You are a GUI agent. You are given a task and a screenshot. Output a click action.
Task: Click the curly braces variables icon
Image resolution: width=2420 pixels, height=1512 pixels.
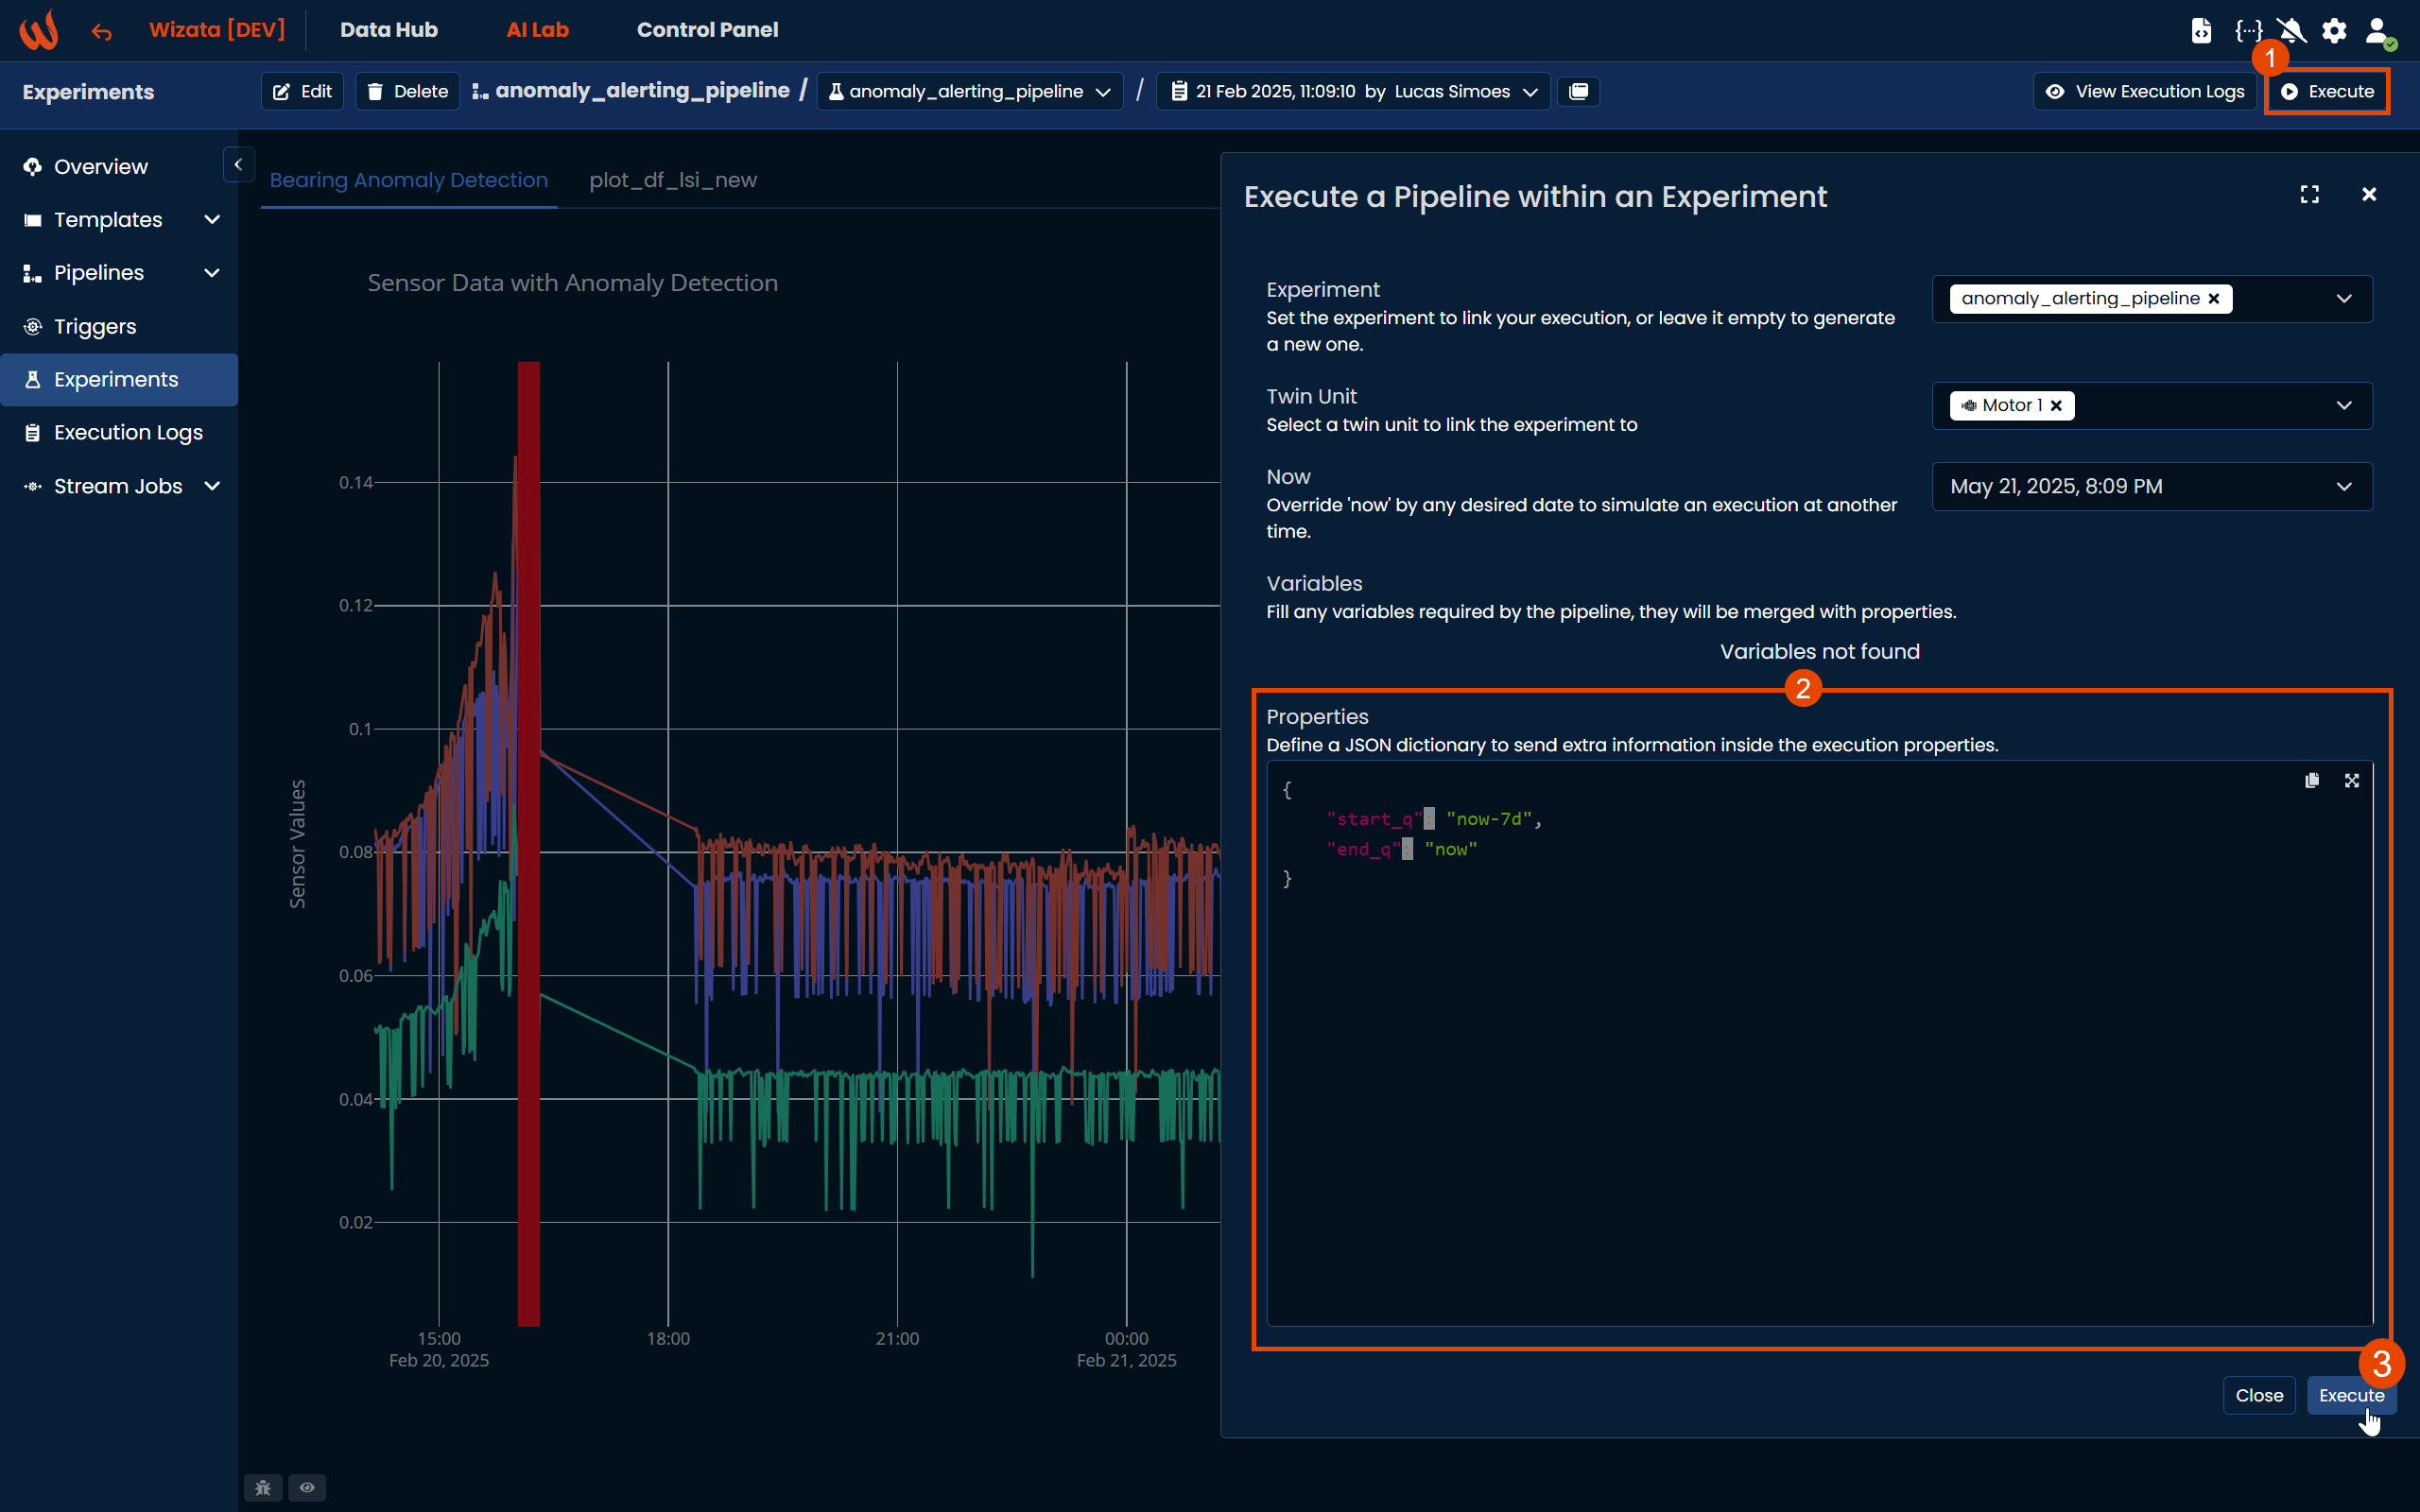click(2248, 31)
